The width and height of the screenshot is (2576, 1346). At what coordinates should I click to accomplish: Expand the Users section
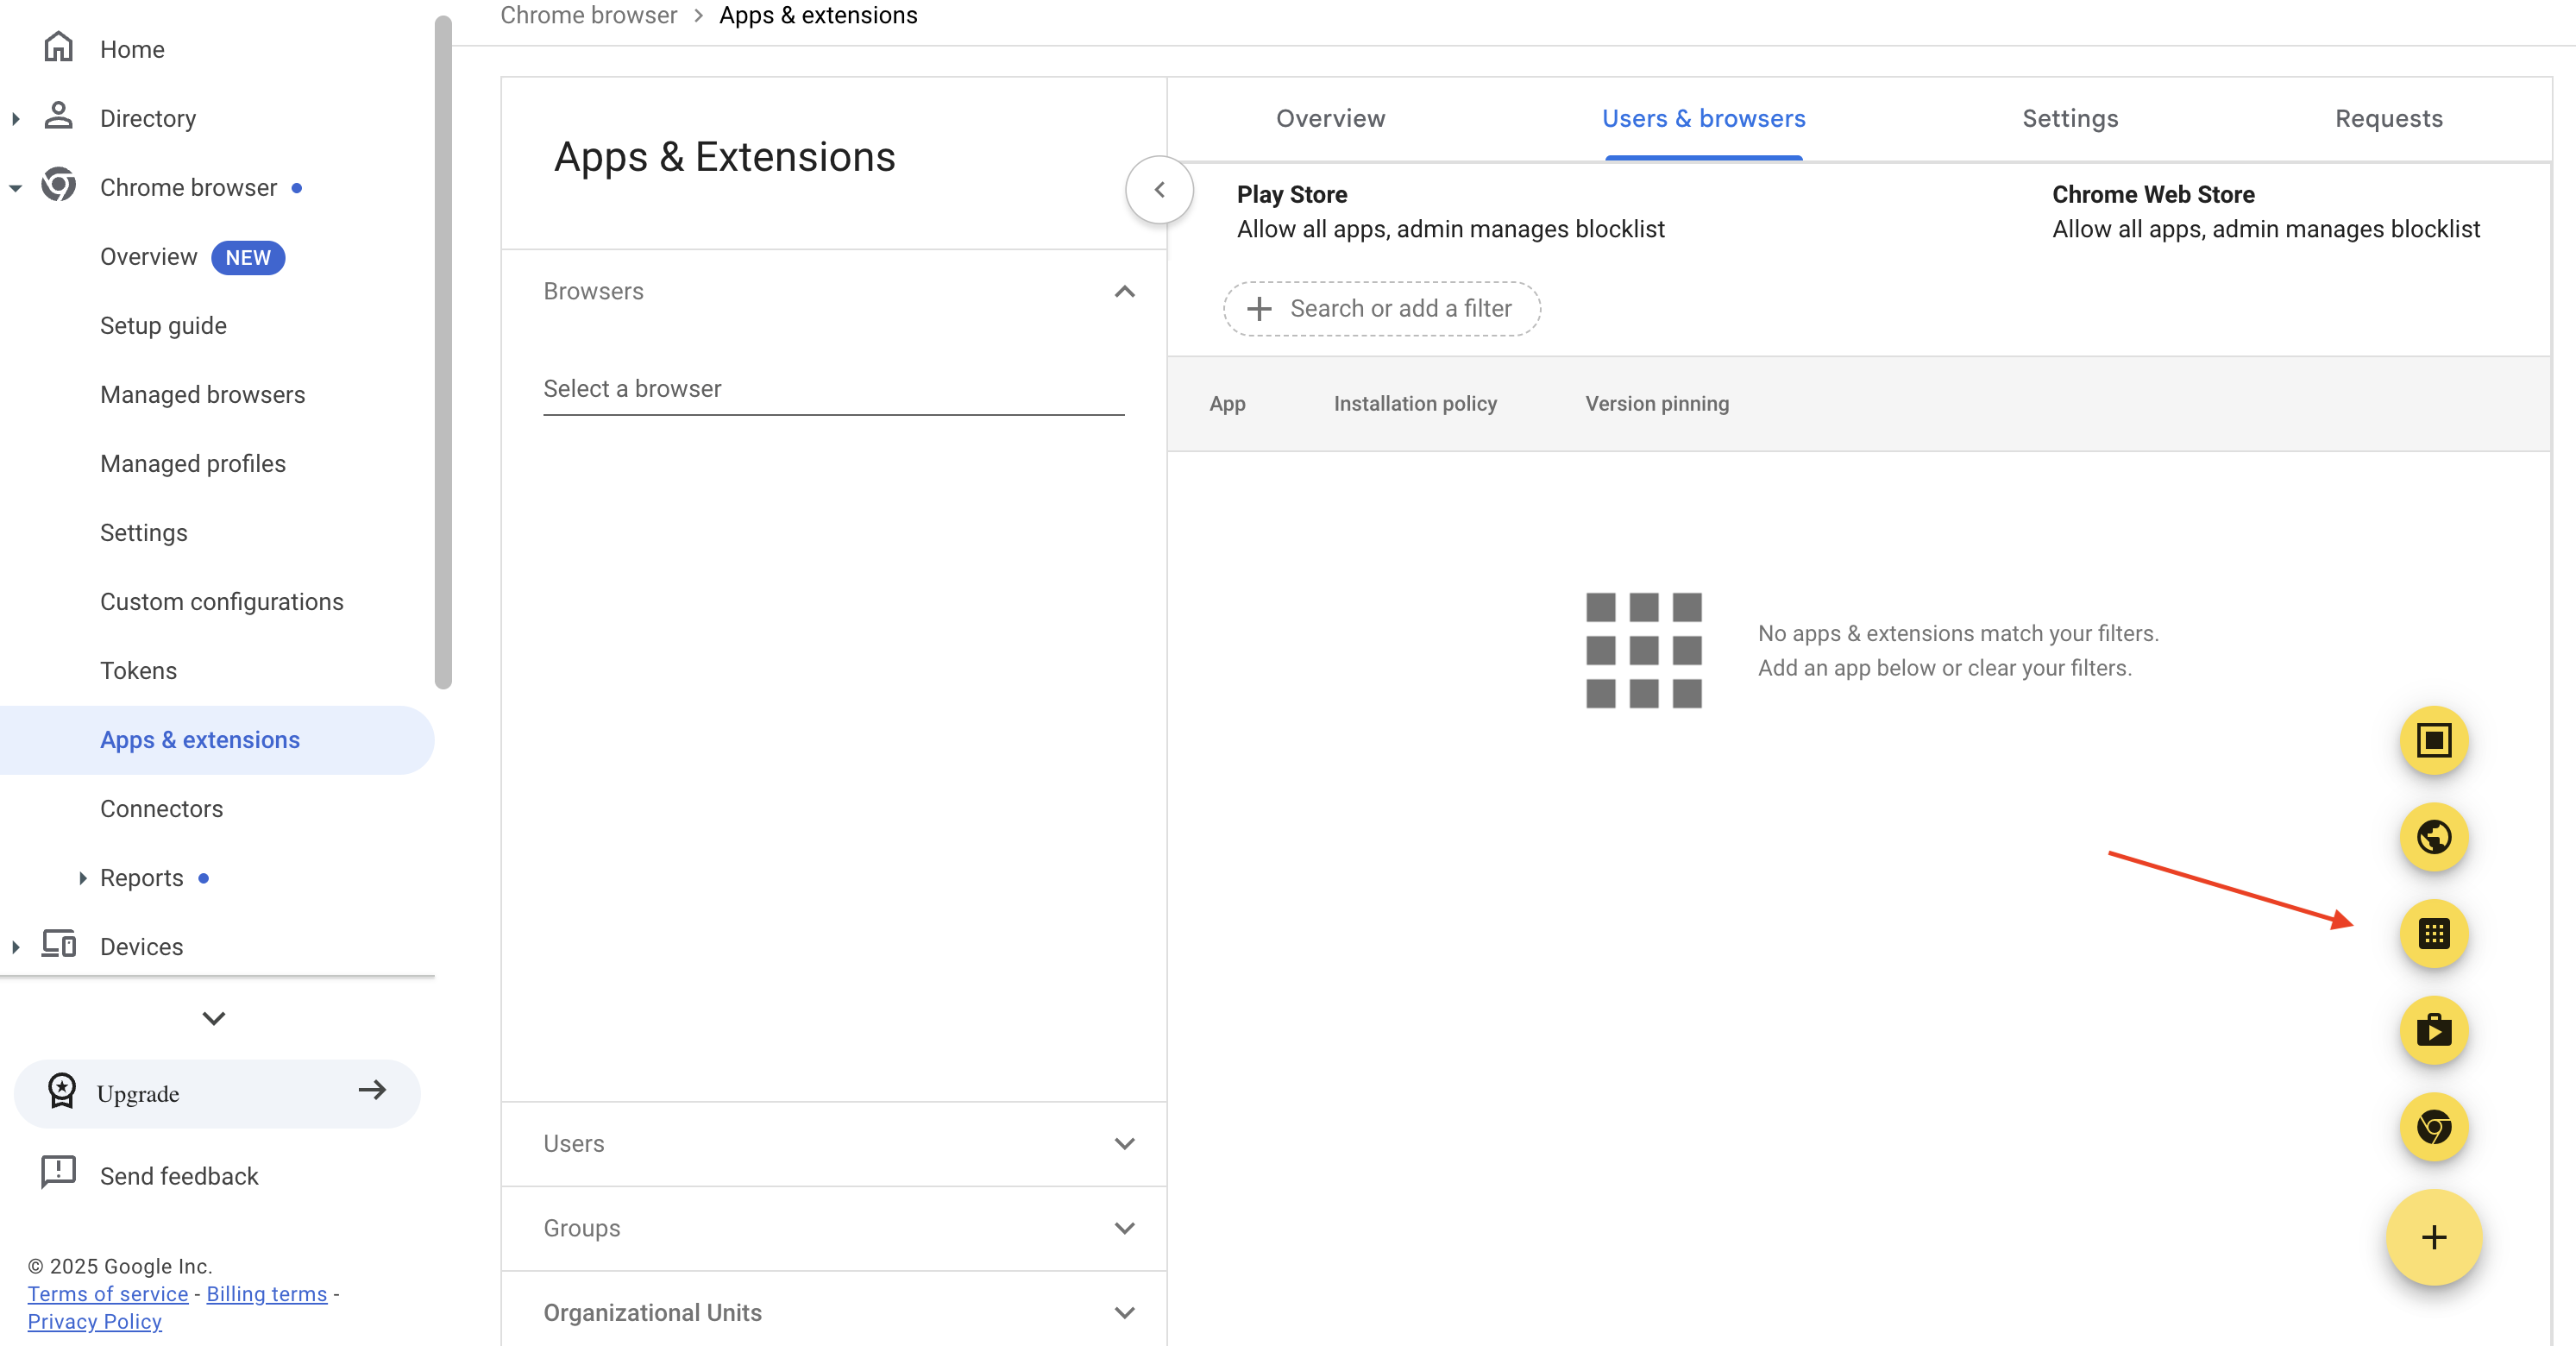click(1124, 1144)
